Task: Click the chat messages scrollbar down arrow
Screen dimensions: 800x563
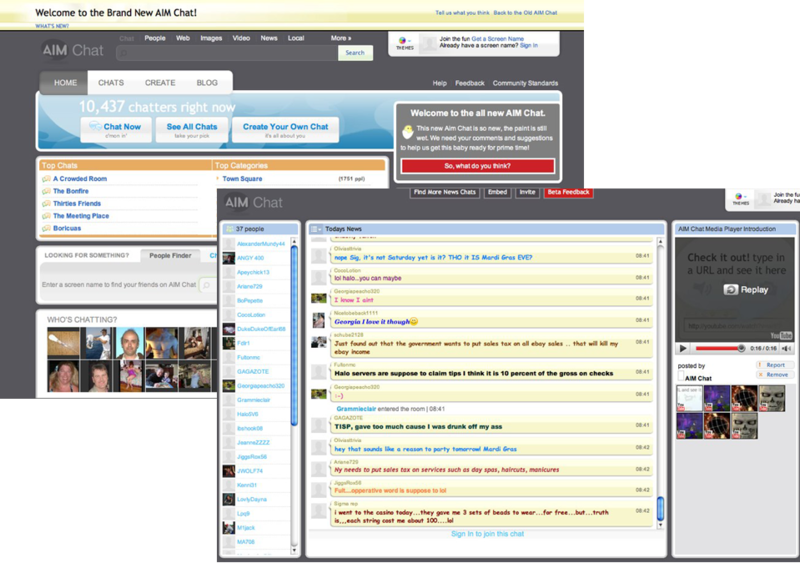Action: pos(660,525)
